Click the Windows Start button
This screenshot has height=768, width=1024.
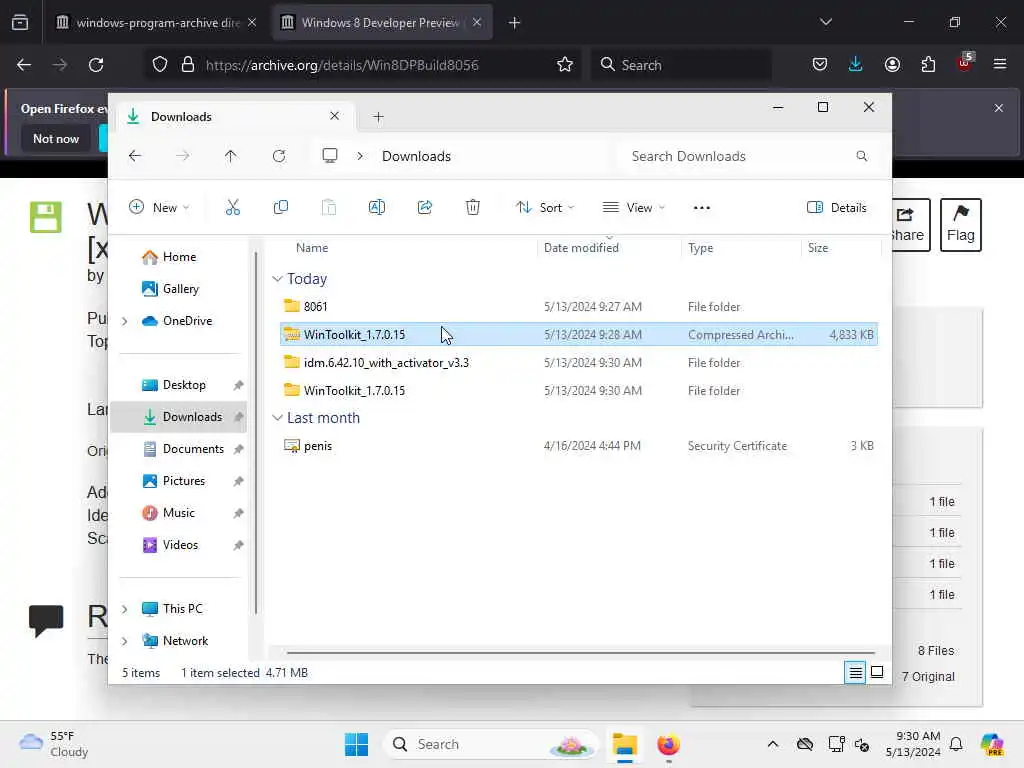[x=357, y=744]
